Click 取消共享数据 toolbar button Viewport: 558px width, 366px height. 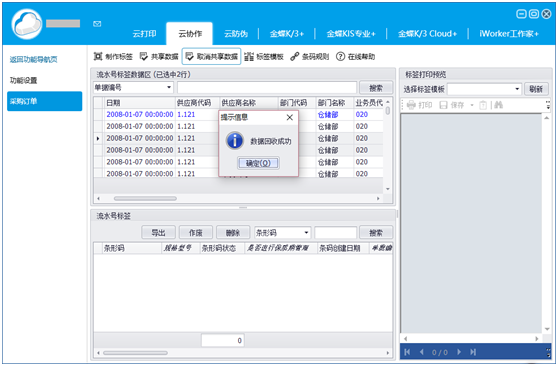[212, 56]
